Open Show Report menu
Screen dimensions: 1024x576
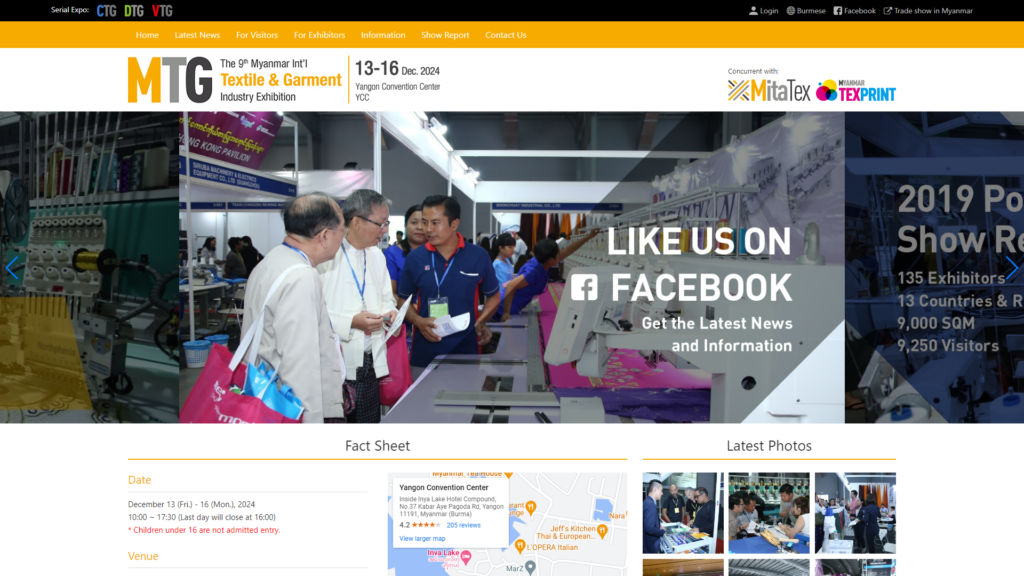click(445, 35)
